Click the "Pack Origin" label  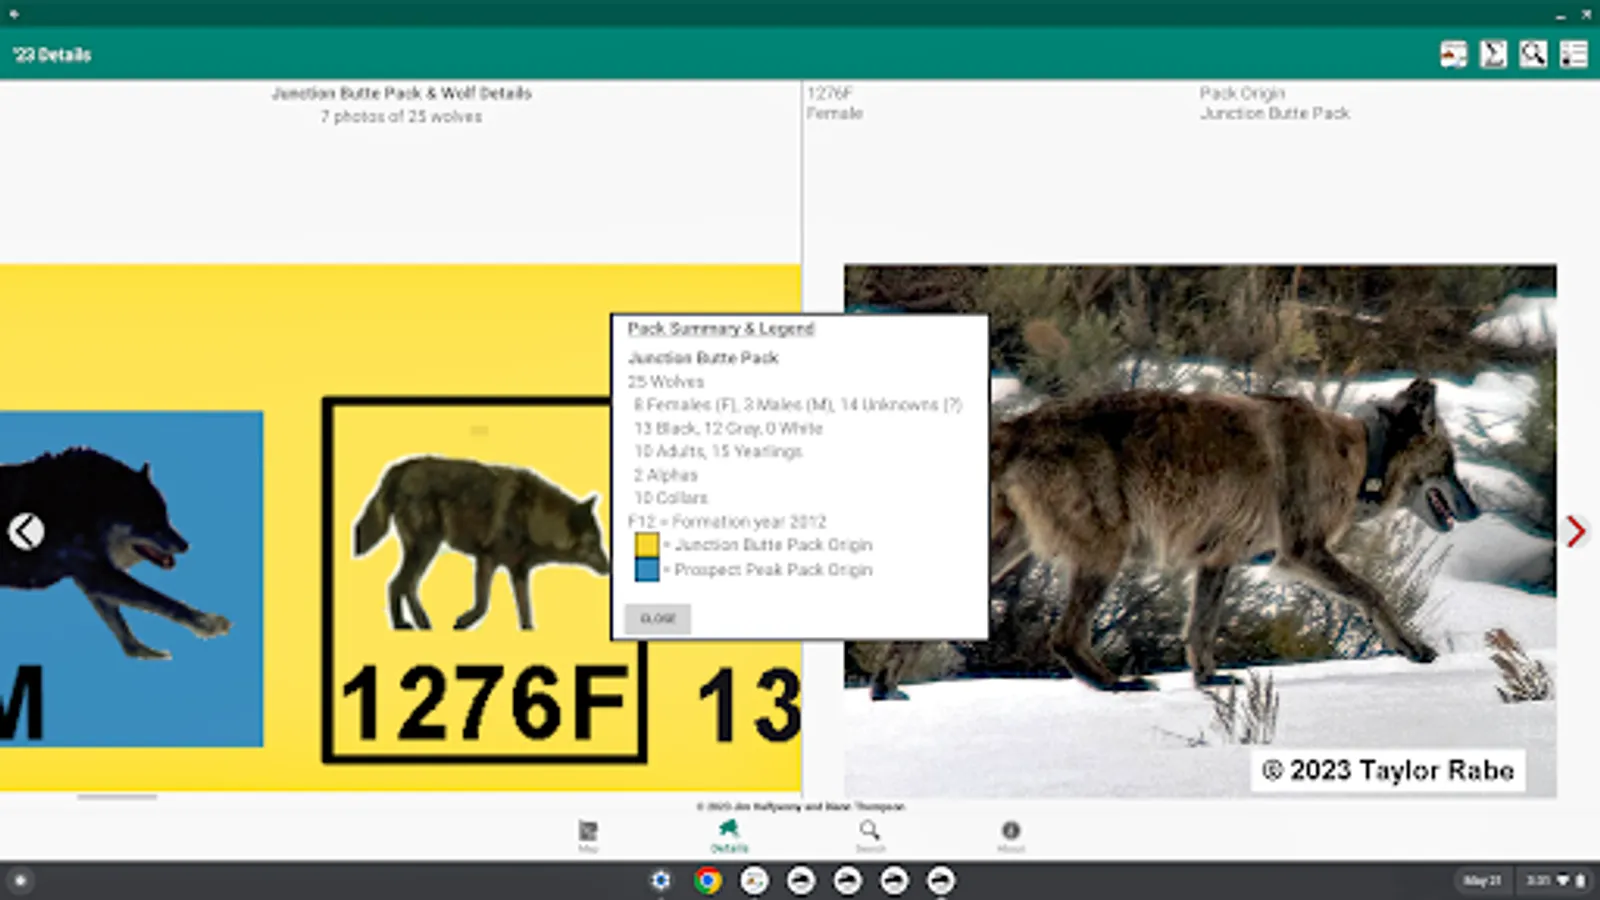1242,93
